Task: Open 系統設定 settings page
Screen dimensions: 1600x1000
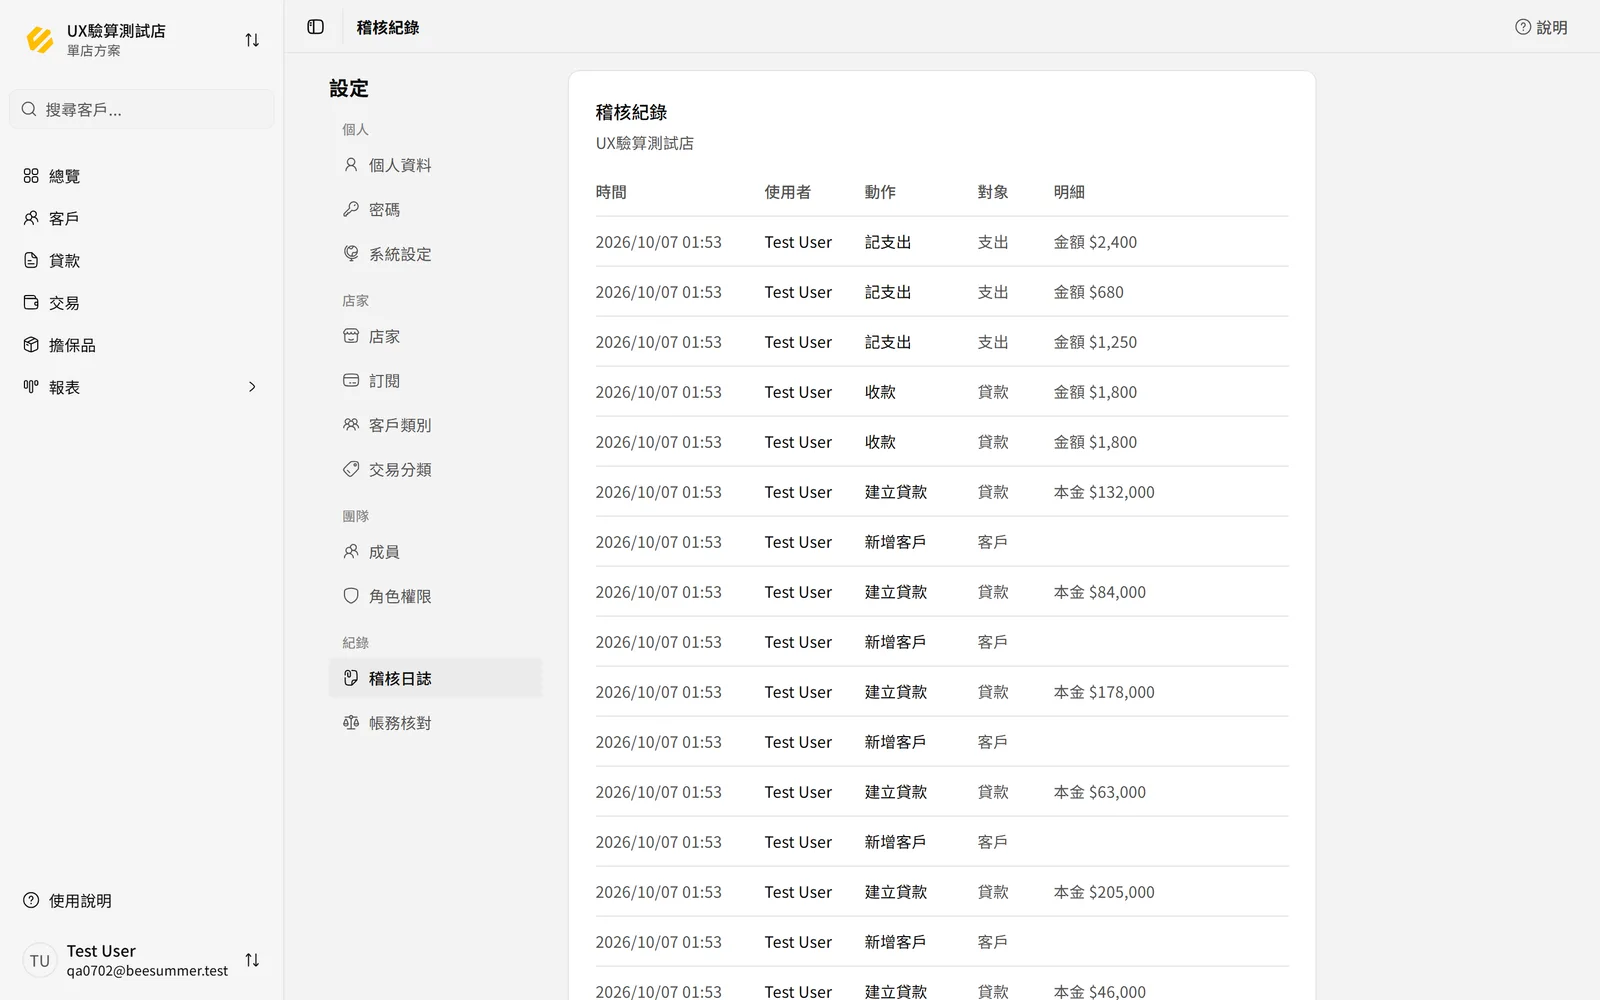Action: point(435,254)
